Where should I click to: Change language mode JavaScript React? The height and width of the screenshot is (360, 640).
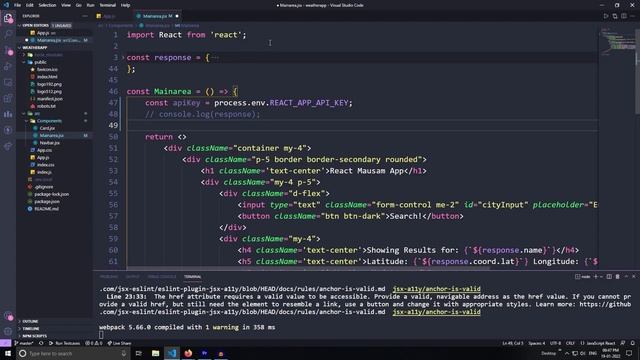[x=598, y=343]
